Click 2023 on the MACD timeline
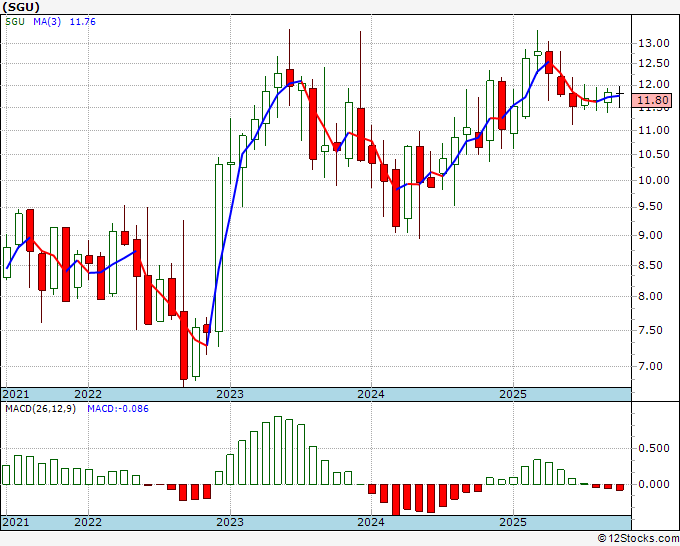Screen dimensions: 680x546 [x=230, y=522]
